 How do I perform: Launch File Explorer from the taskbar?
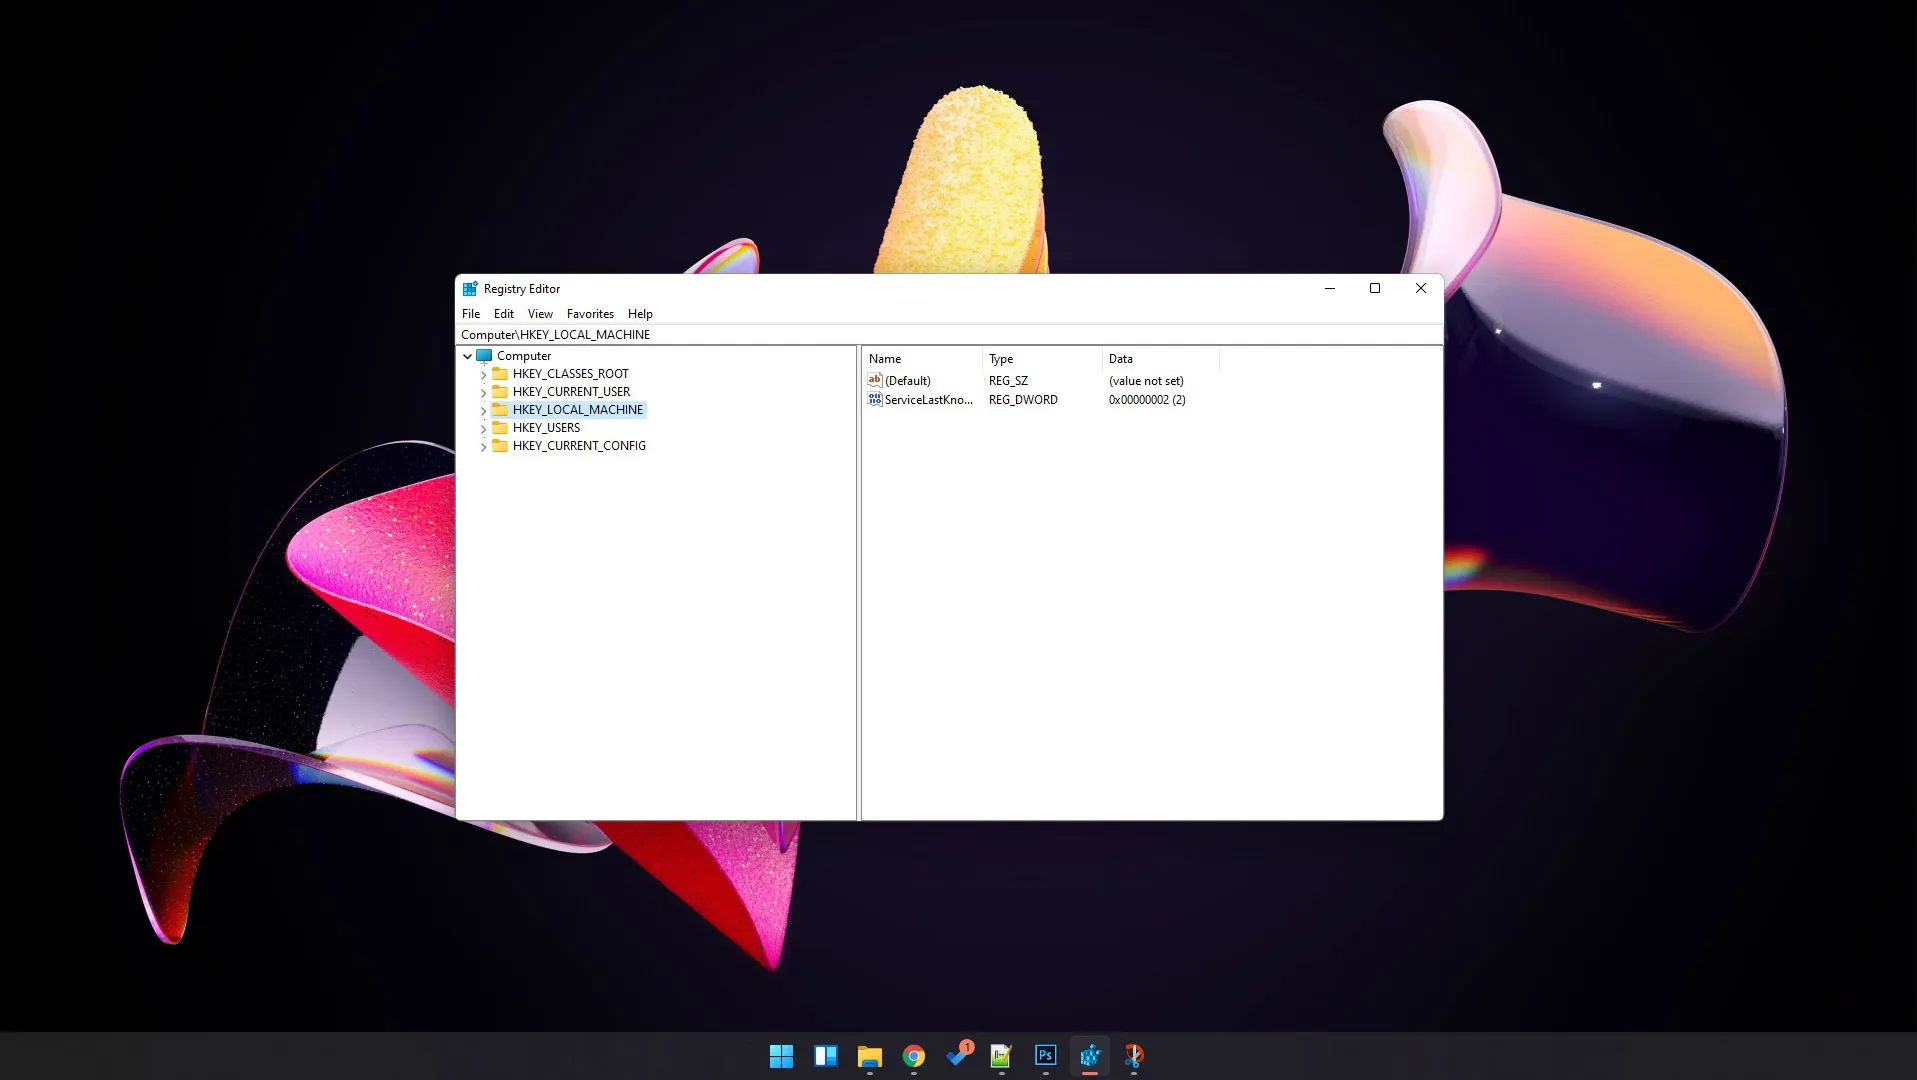[x=869, y=1056]
